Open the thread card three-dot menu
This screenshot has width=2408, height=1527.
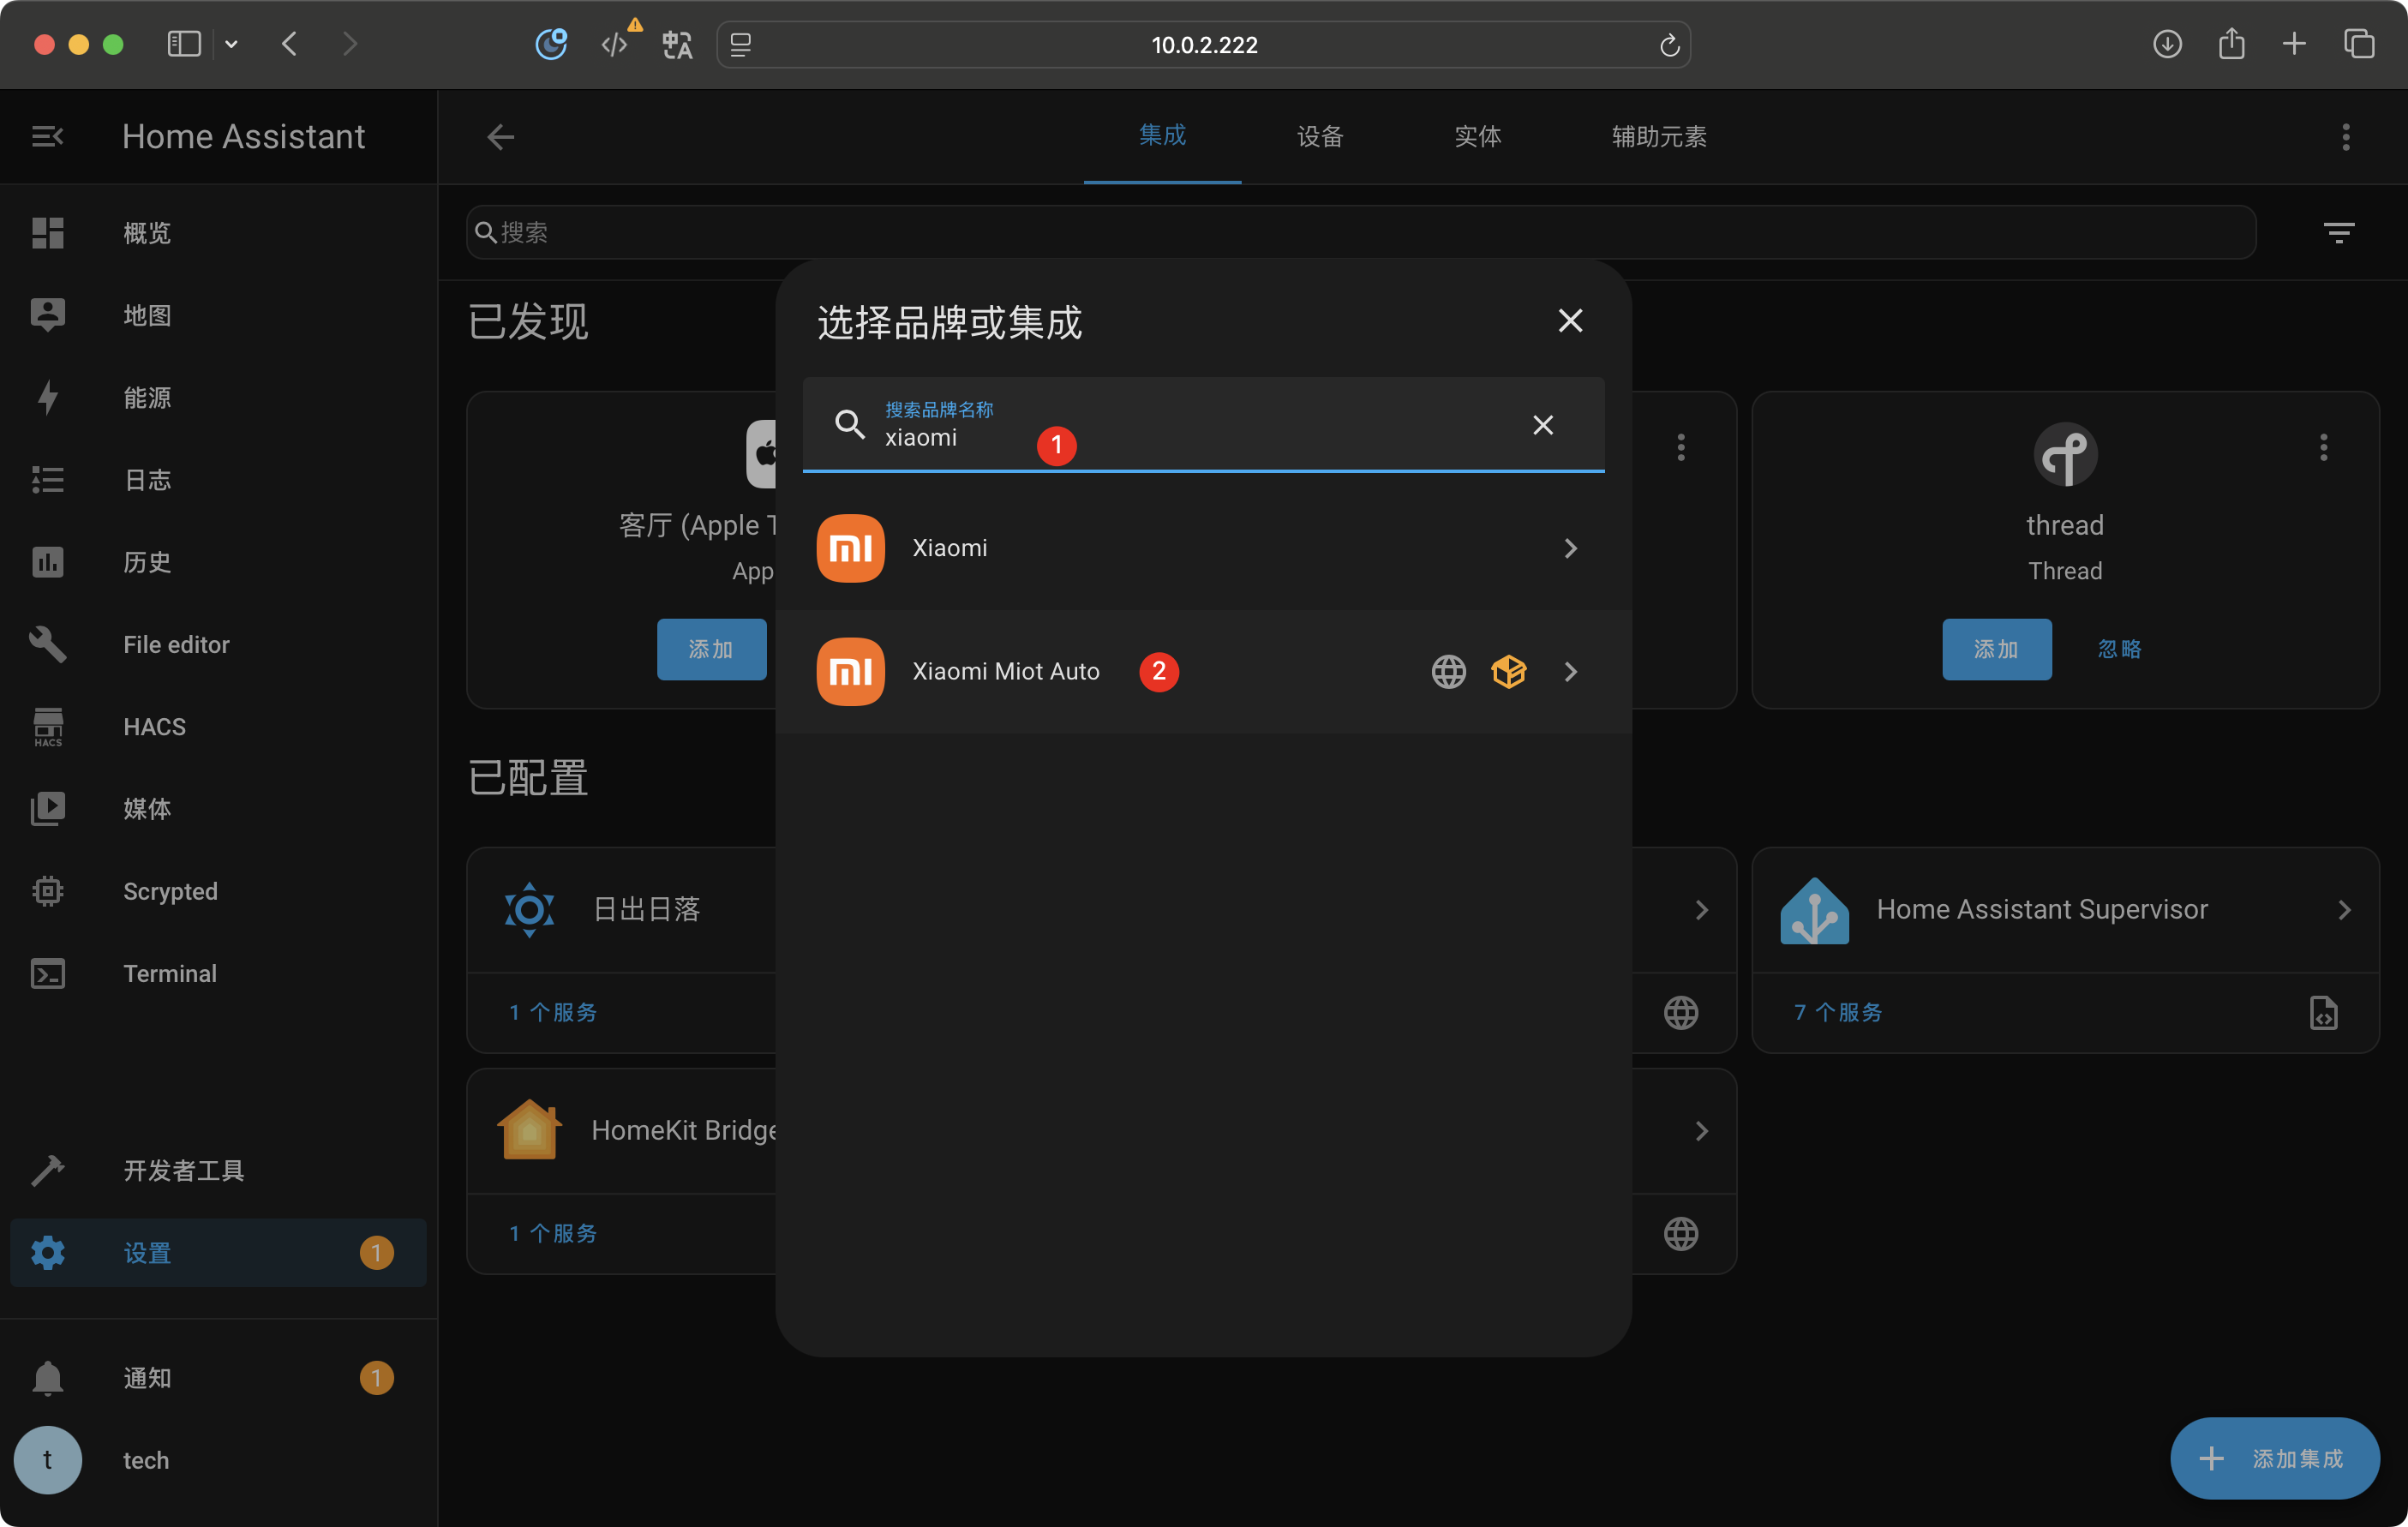2323,447
